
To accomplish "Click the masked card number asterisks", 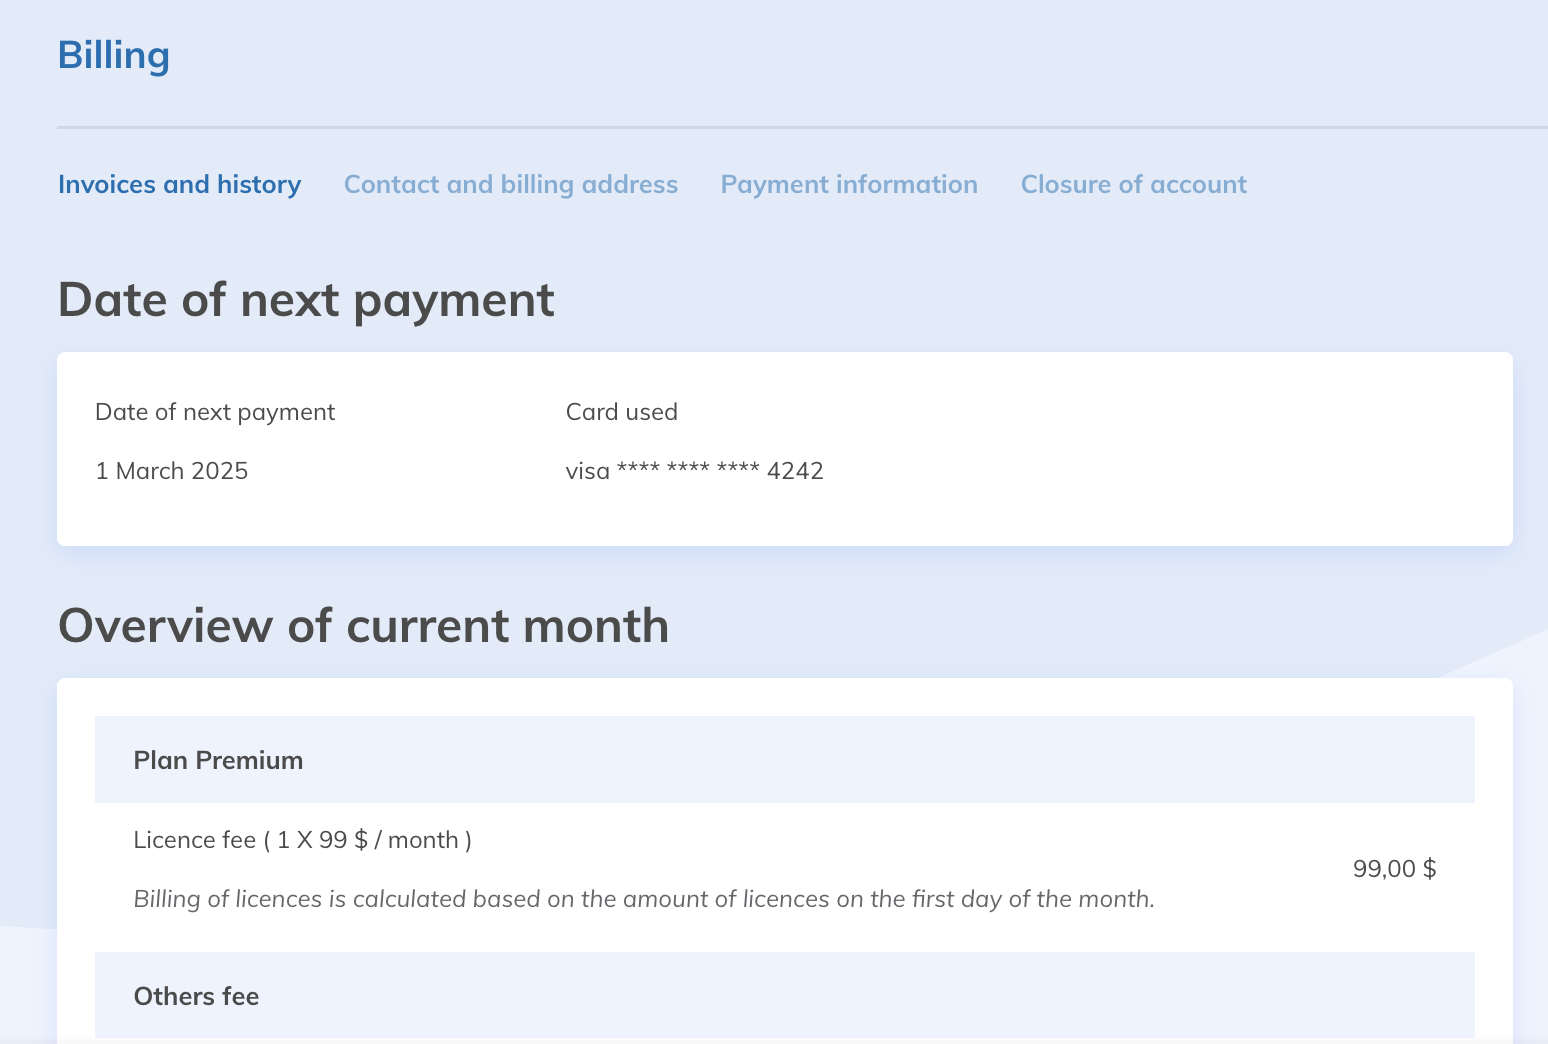I will click(x=688, y=469).
